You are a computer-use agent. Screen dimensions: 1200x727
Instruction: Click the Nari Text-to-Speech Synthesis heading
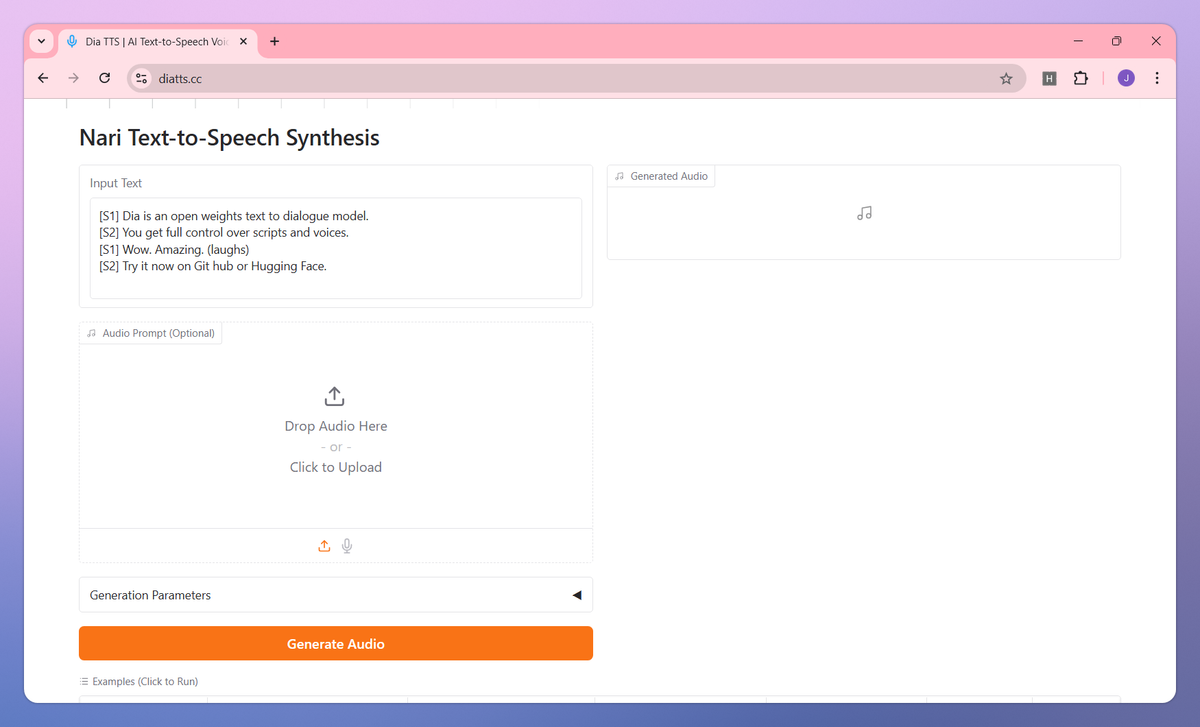pyautogui.click(x=230, y=138)
